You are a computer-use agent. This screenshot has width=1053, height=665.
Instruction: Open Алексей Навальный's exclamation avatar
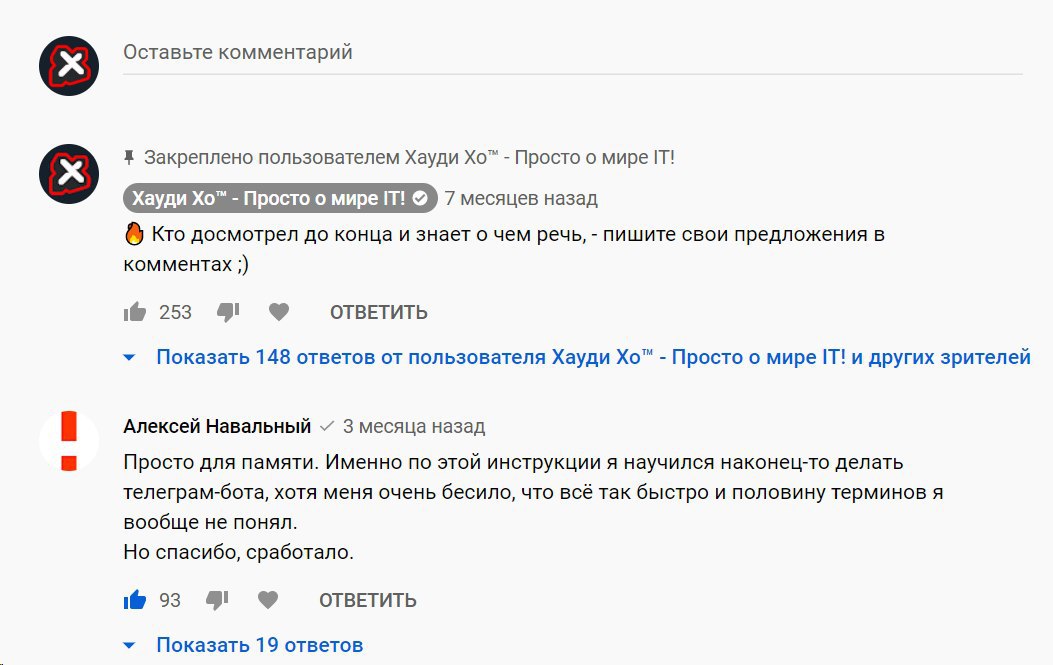tap(69, 441)
